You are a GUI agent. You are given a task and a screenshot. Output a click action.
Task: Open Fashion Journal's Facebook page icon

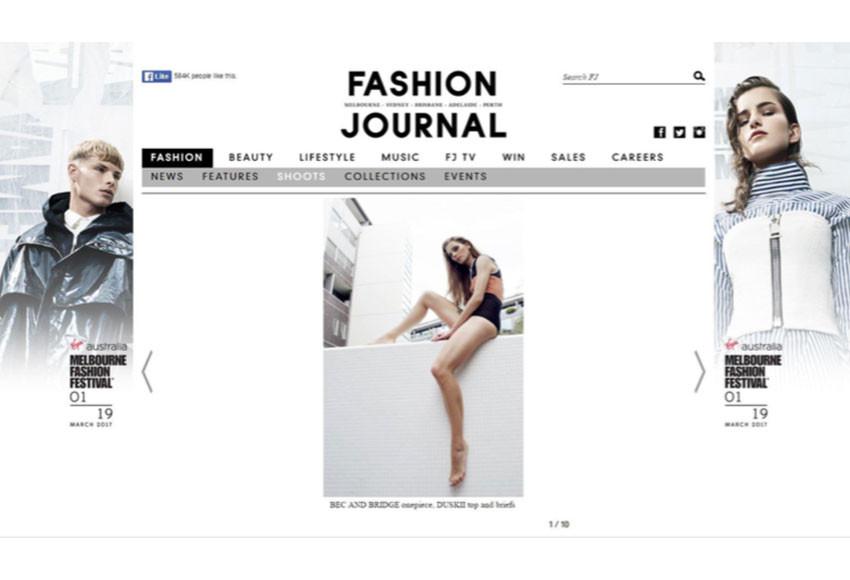point(659,132)
